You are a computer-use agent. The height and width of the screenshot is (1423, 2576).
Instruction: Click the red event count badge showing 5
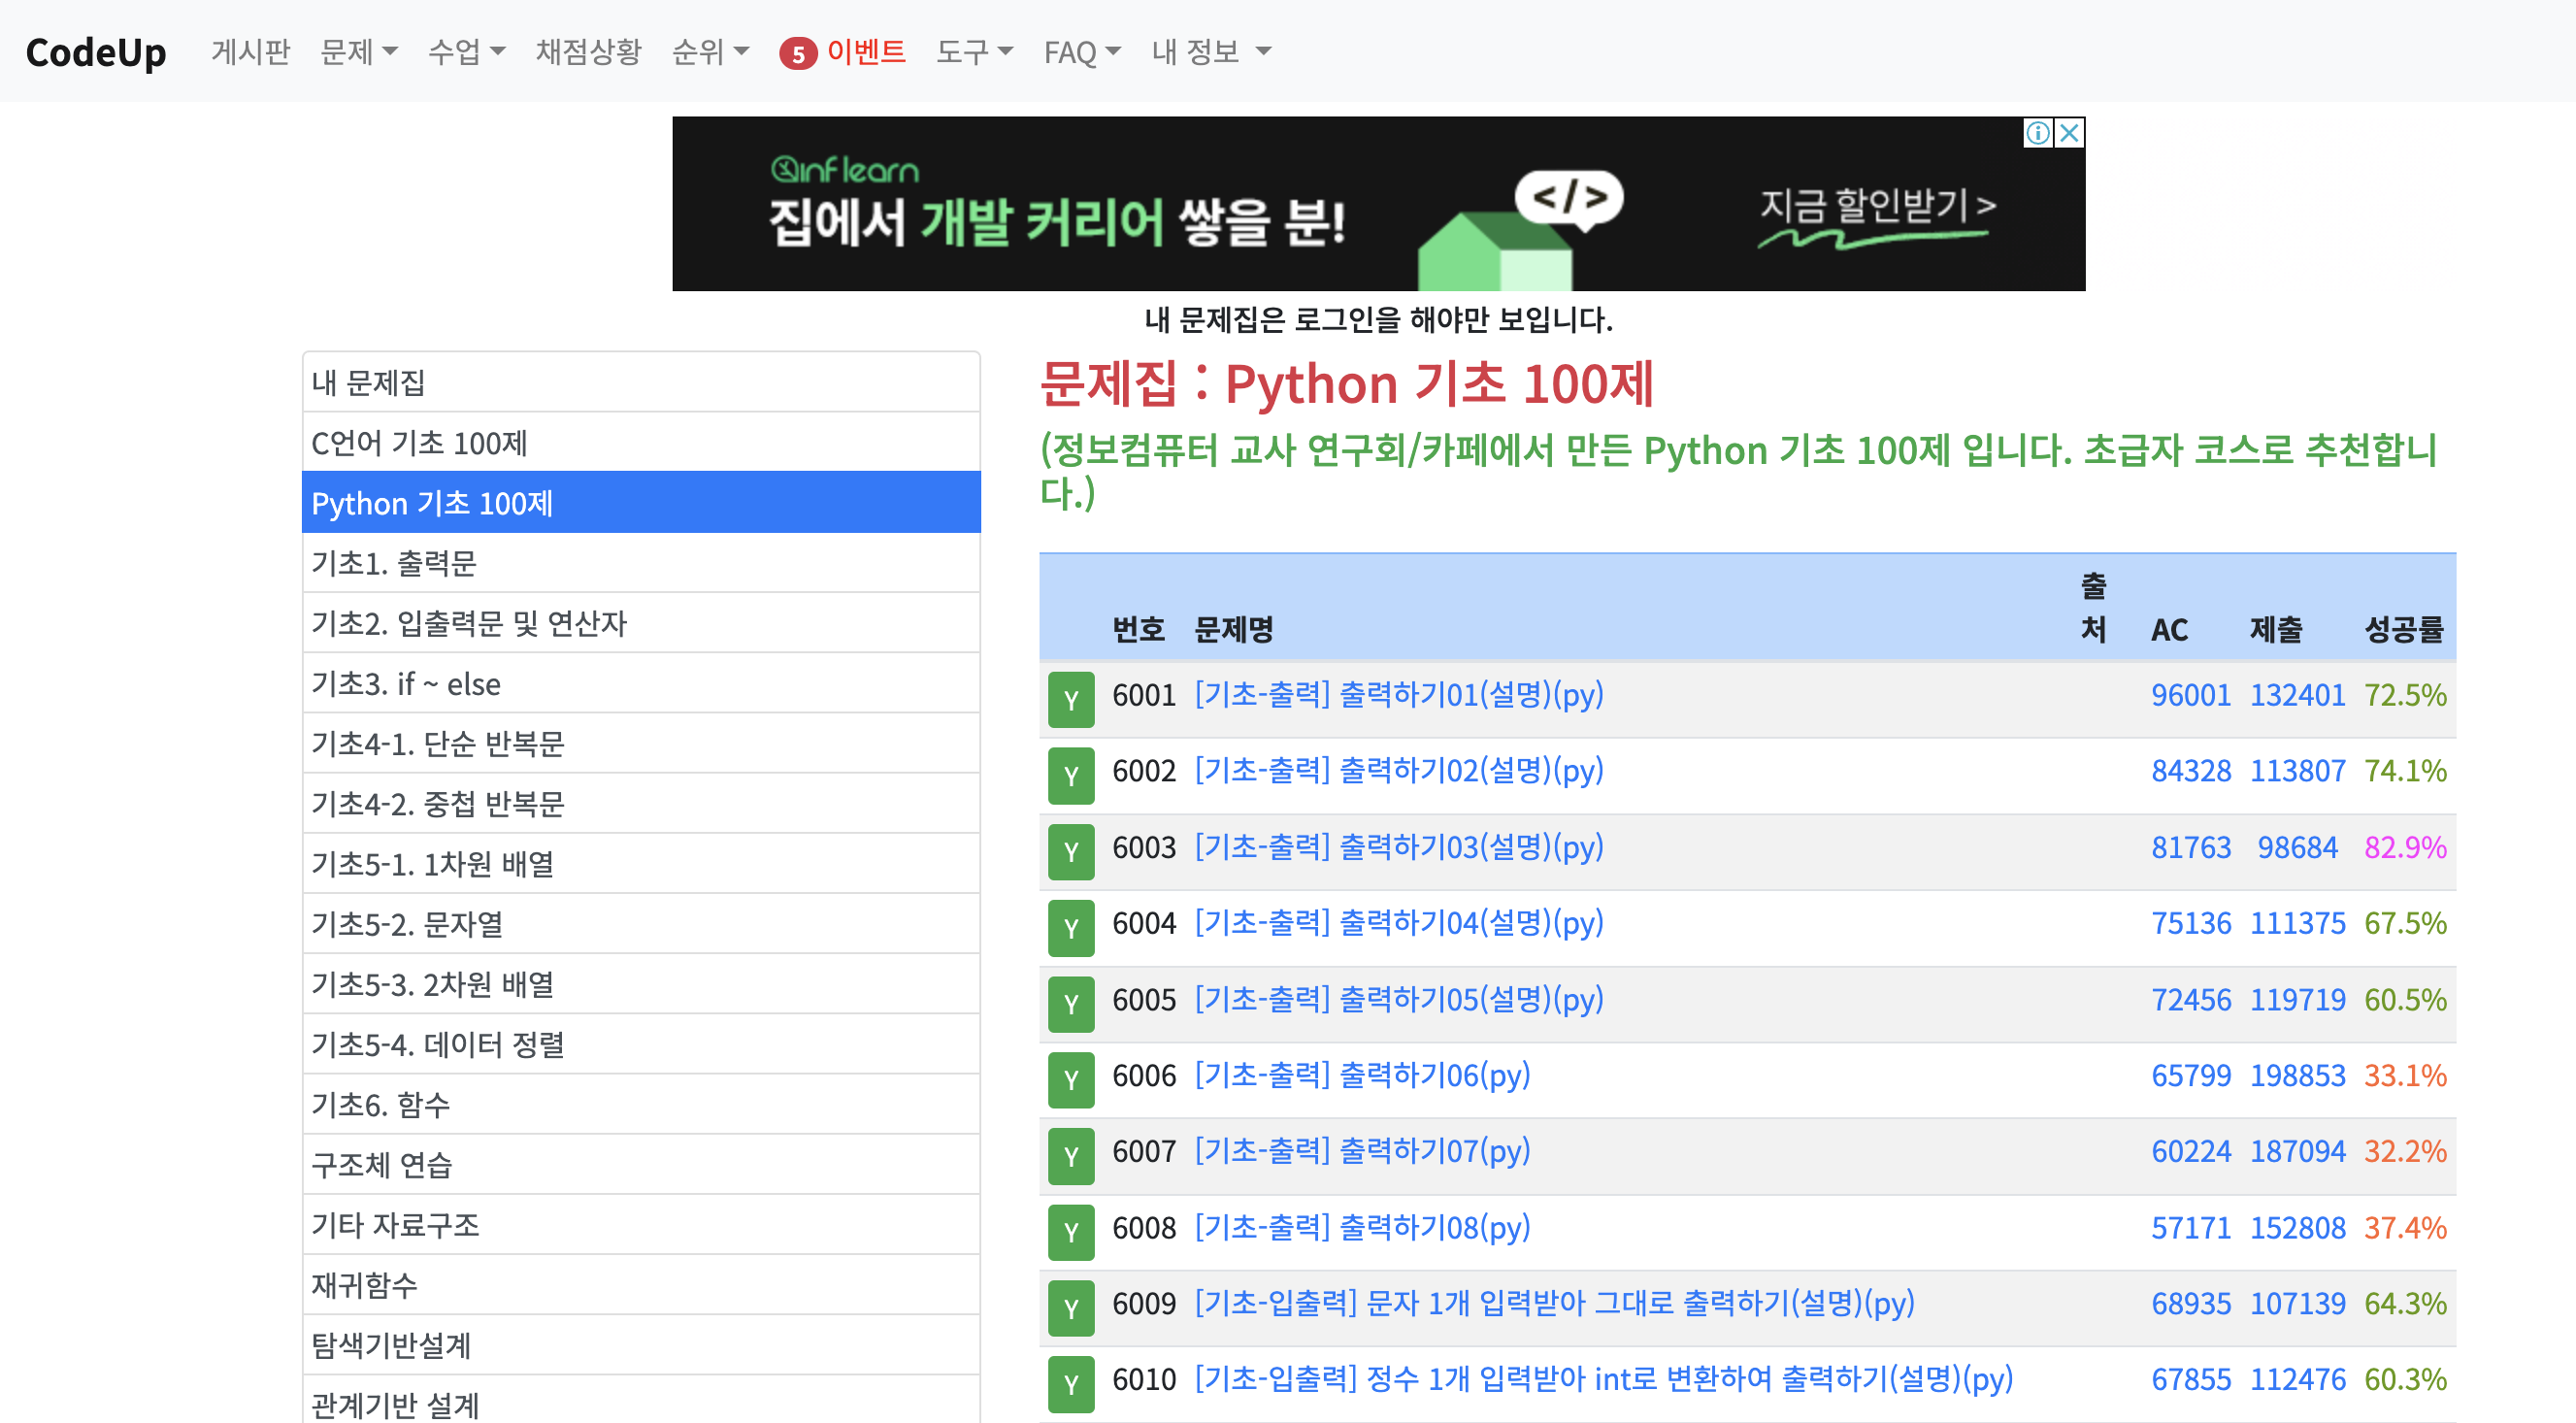795,52
